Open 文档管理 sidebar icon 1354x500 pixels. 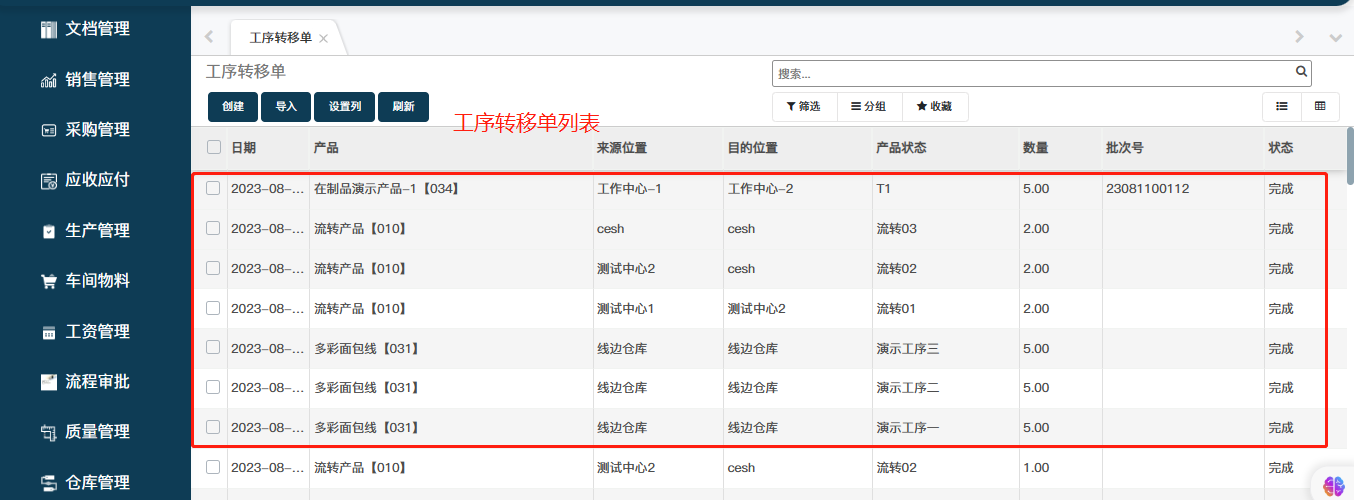pyautogui.click(x=48, y=29)
